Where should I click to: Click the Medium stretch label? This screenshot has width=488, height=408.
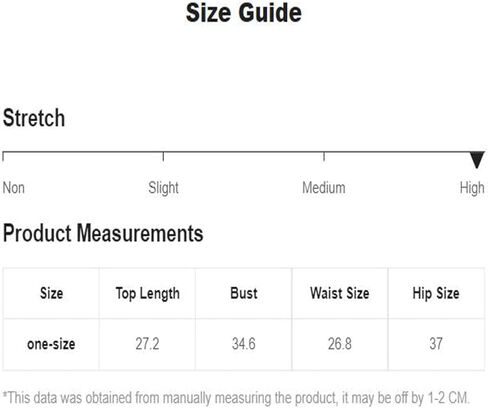point(324,188)
